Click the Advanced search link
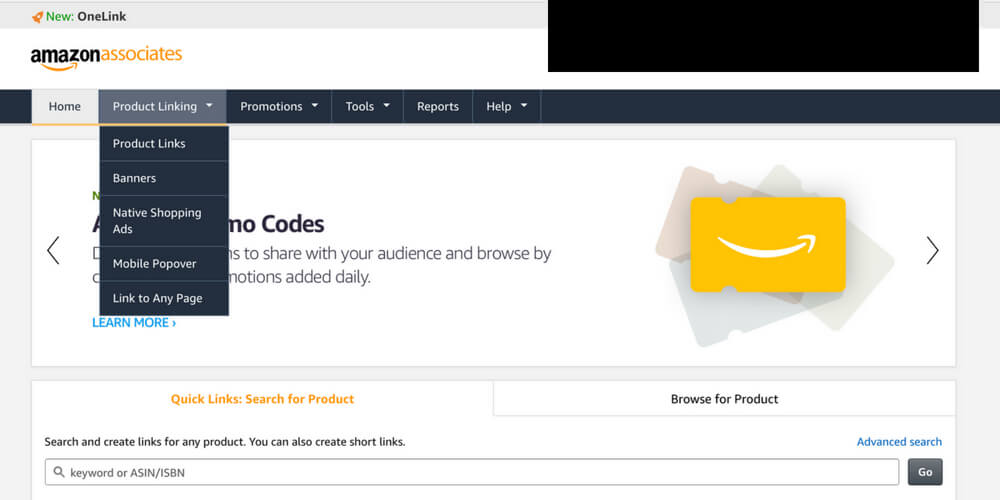The width and height of the screenshot is (1000, 500). 899,442
